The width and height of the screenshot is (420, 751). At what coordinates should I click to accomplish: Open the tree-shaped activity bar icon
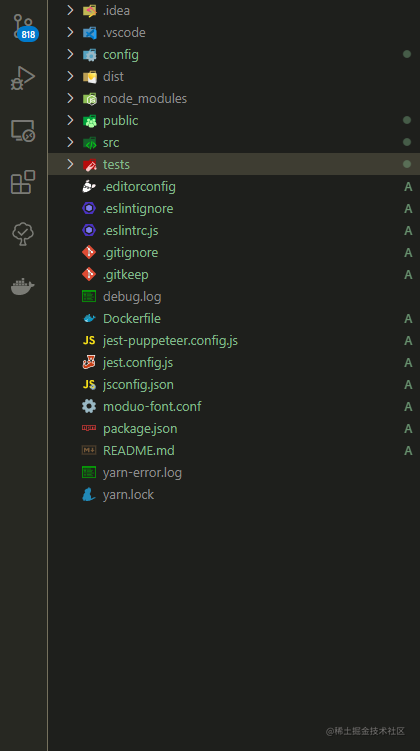[23, 234]
